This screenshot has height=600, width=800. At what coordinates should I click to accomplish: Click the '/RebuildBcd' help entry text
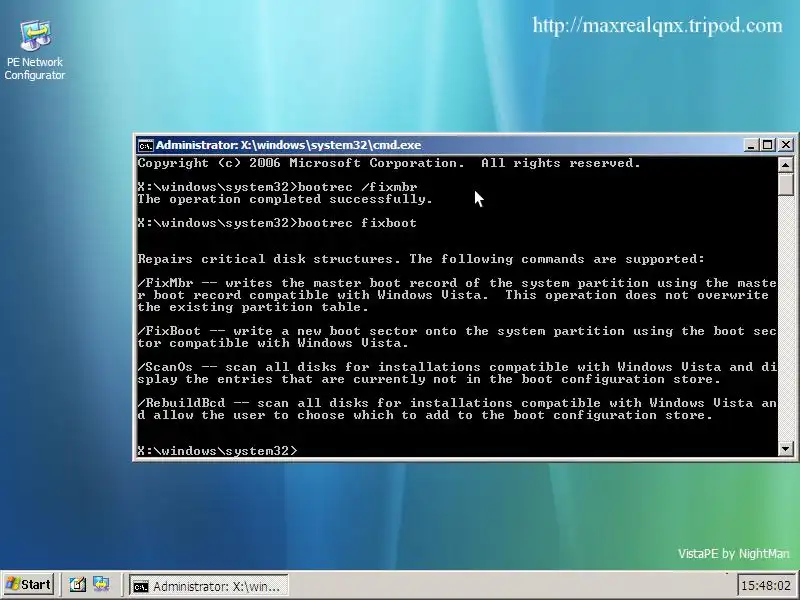(x=457, y=409)
